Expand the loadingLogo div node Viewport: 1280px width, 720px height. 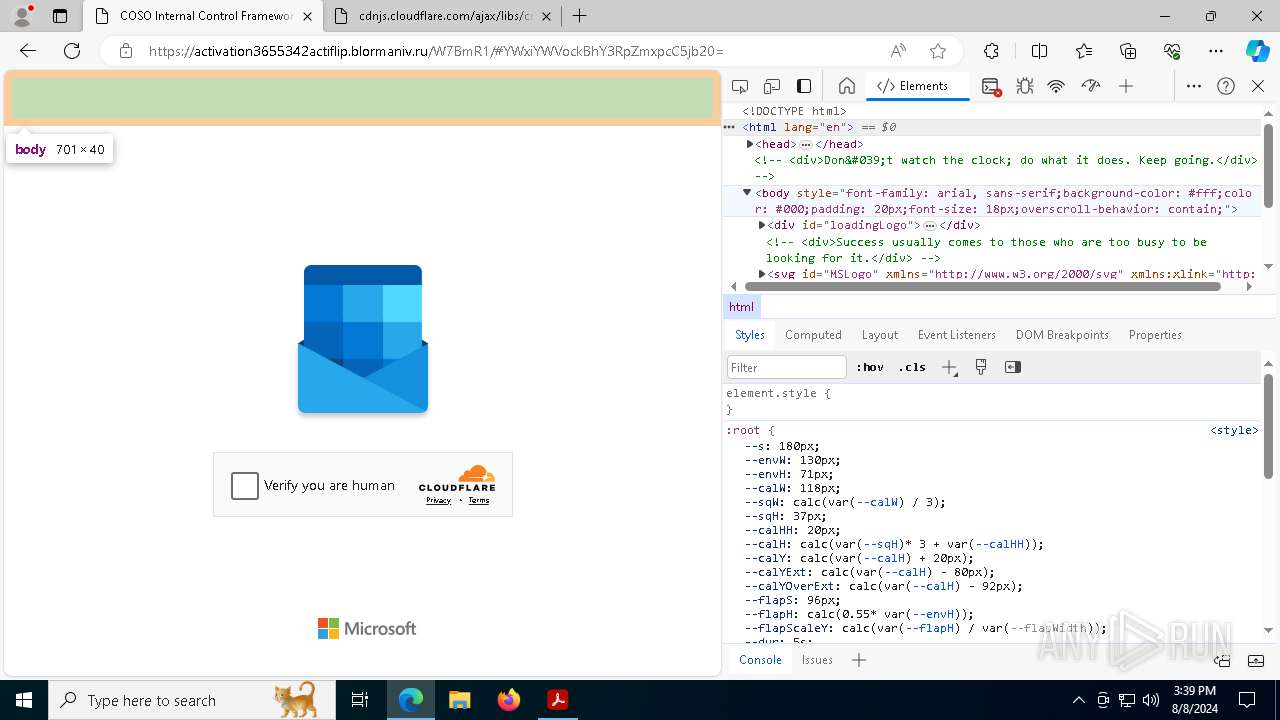click(762, 225)
